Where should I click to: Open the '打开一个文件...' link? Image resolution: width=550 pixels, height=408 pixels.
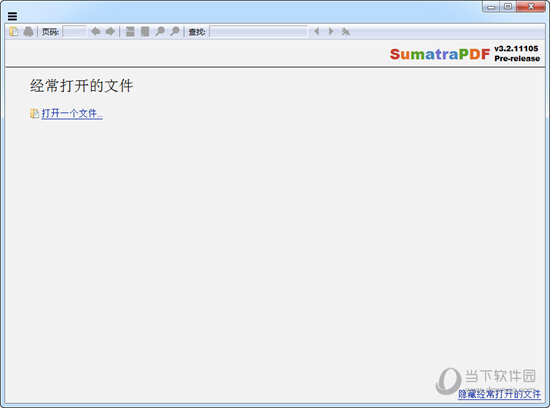pos(72,113)
